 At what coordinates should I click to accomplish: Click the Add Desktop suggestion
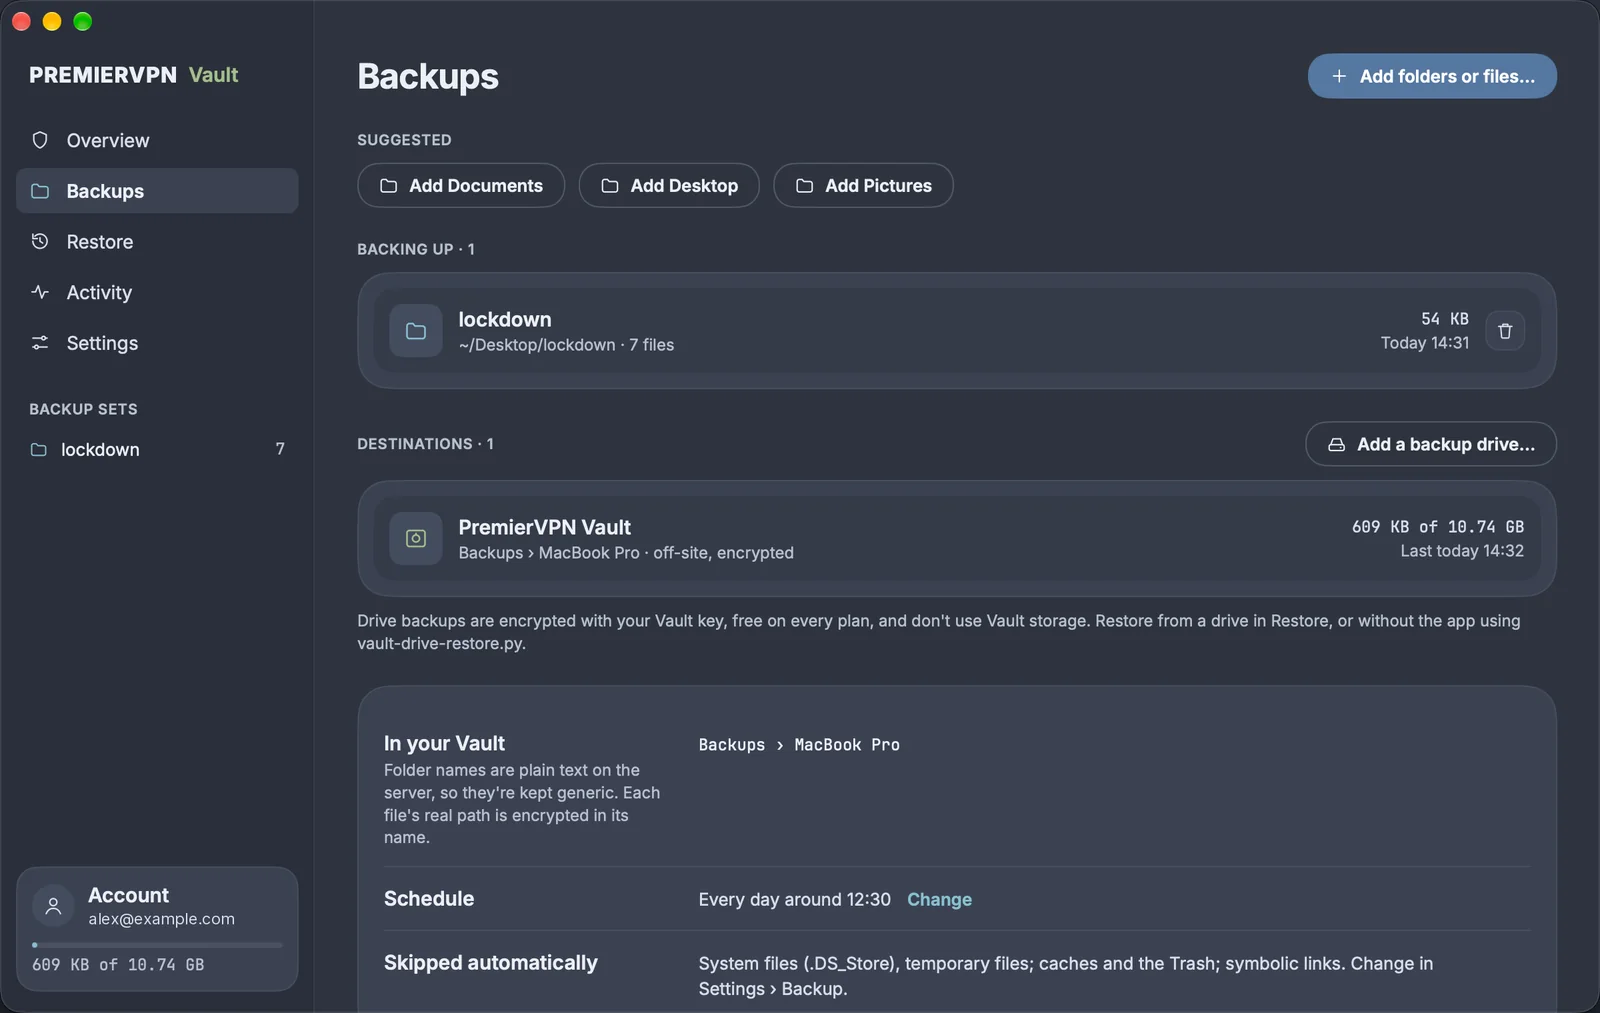click(x=669, y=186)
